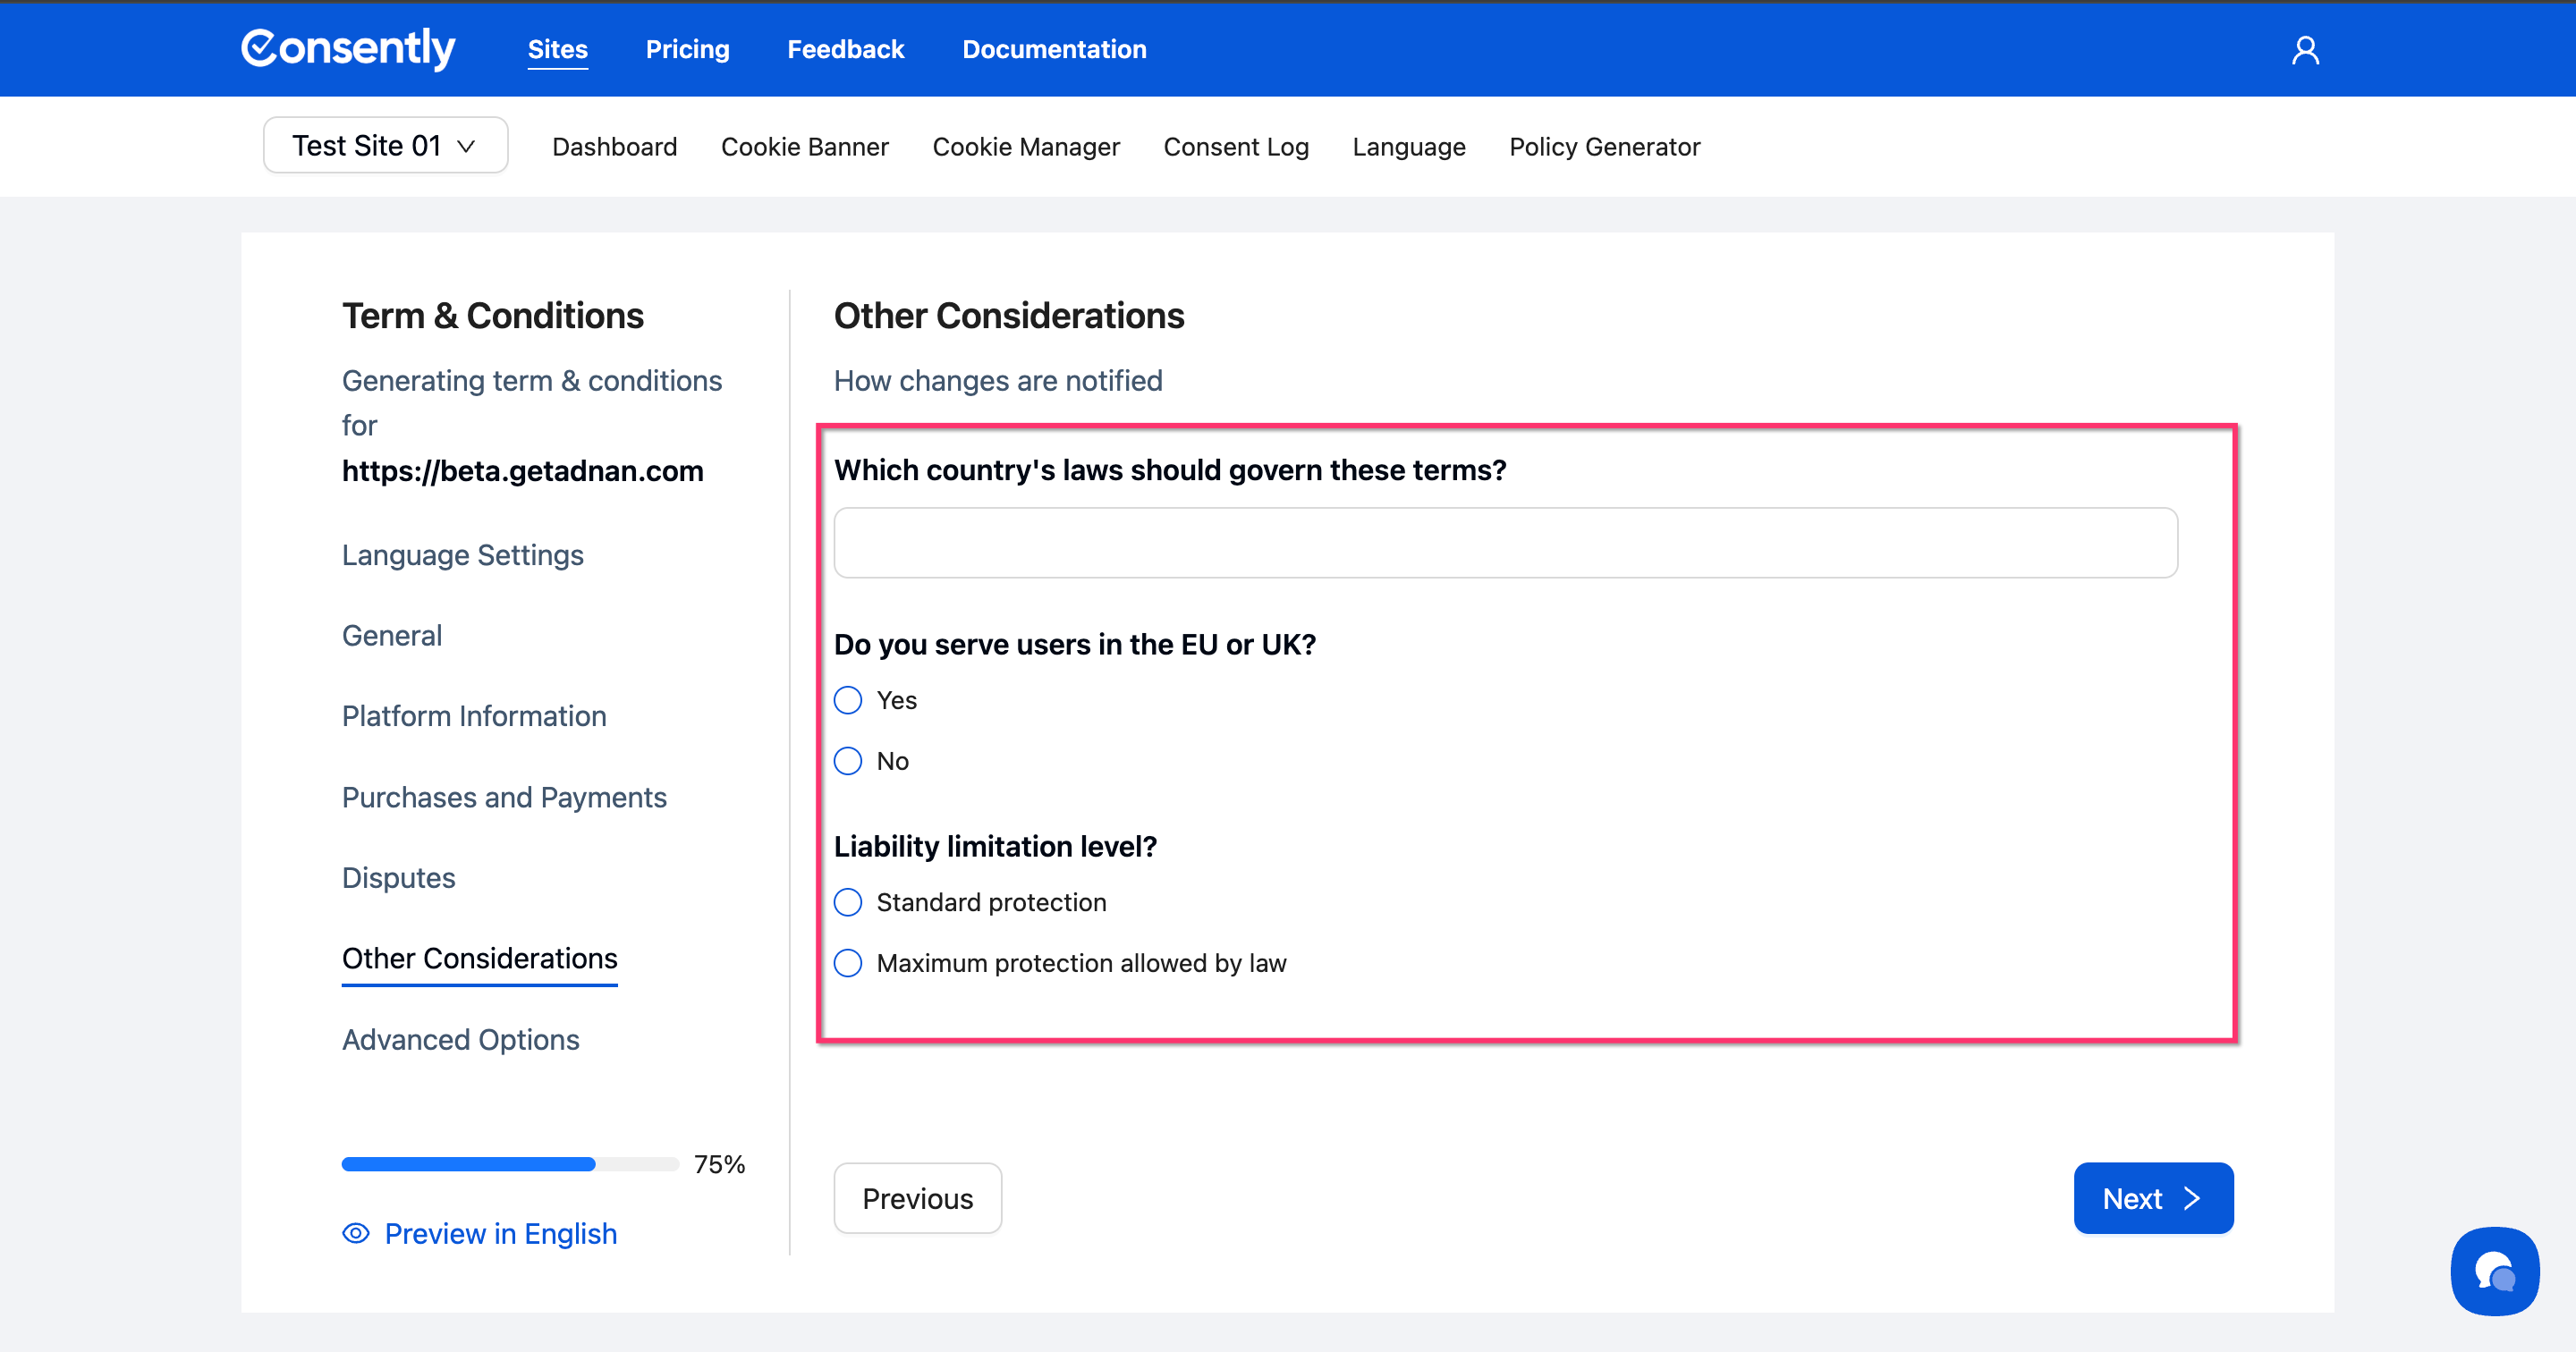Image resolution: width=2576 pixels, height=1352 pixels.
Task: Choose Maximum protection allowed by law
Action: (848, 963)
